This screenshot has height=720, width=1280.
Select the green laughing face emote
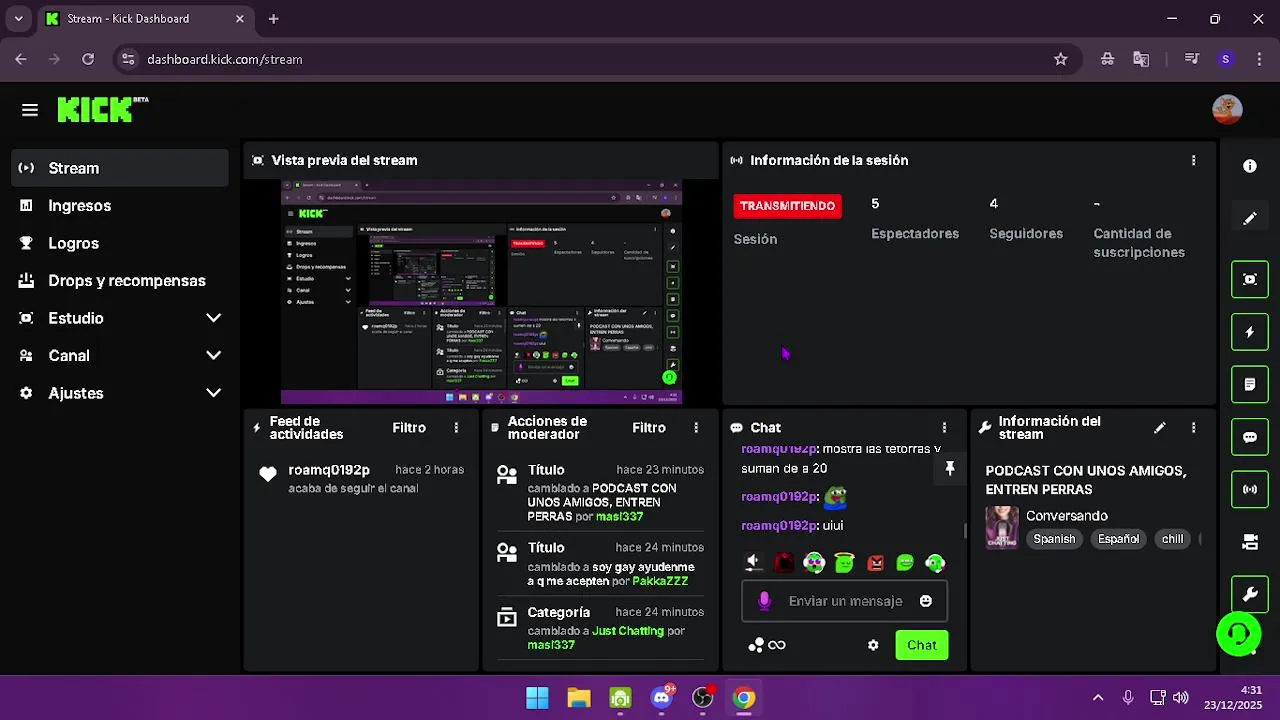pyautogui.click(x=905, y=563)
